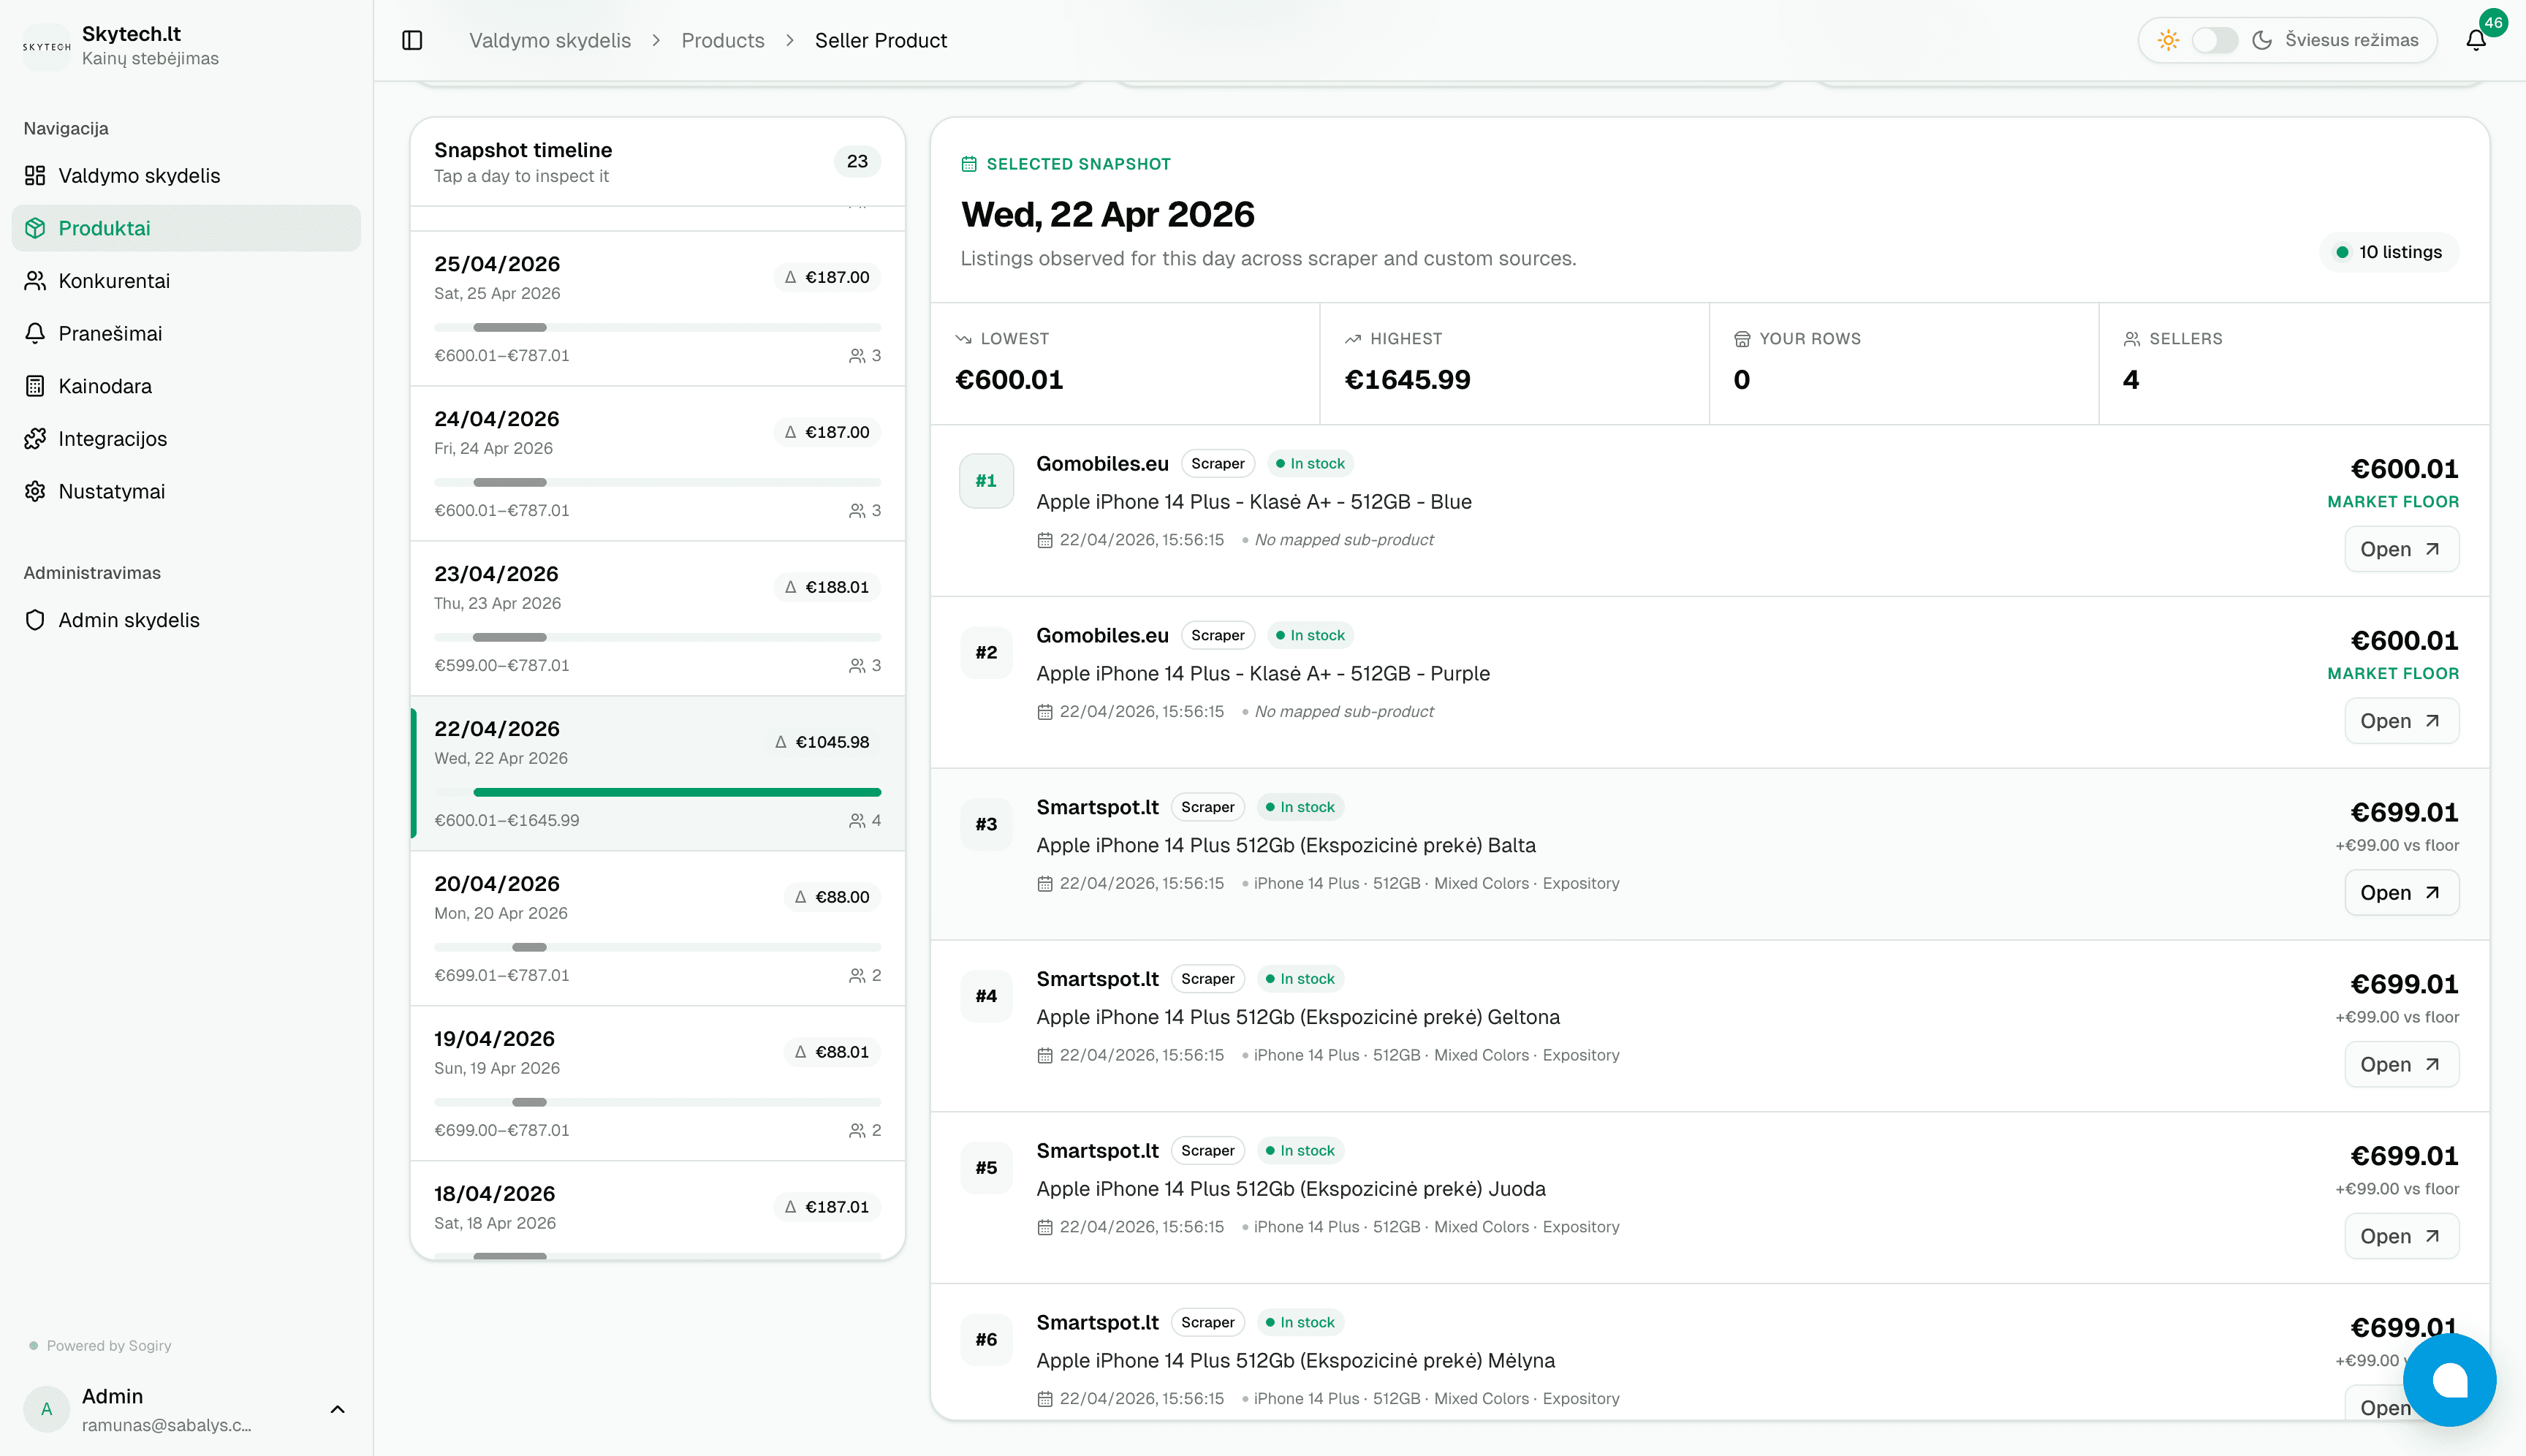Click the Konkurentai people icon
Screen dimensions: 2526x1456
pos(35,281)
